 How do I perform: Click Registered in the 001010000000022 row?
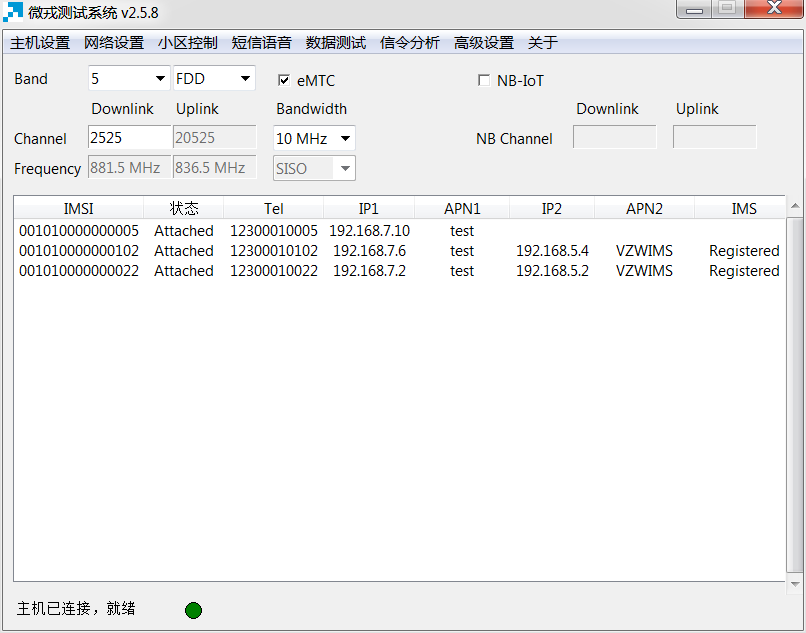(x=744, y=271)
